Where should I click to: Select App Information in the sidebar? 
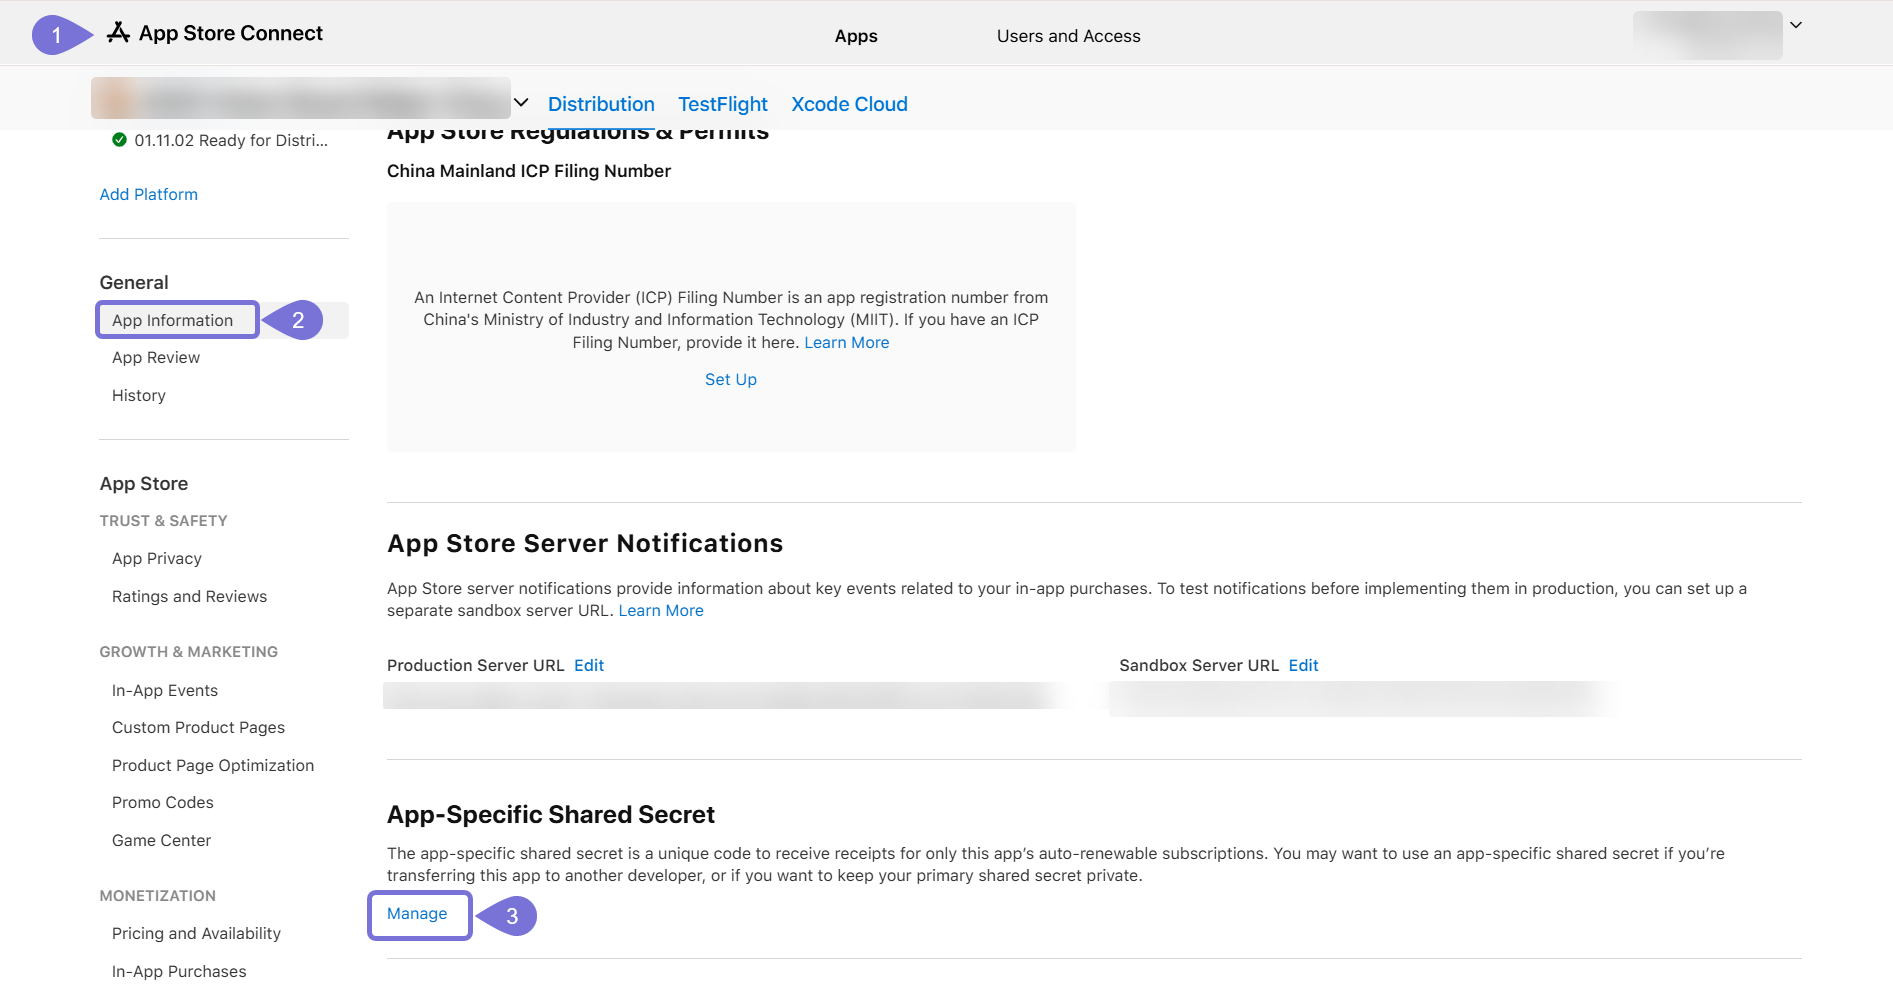[173, 320]
